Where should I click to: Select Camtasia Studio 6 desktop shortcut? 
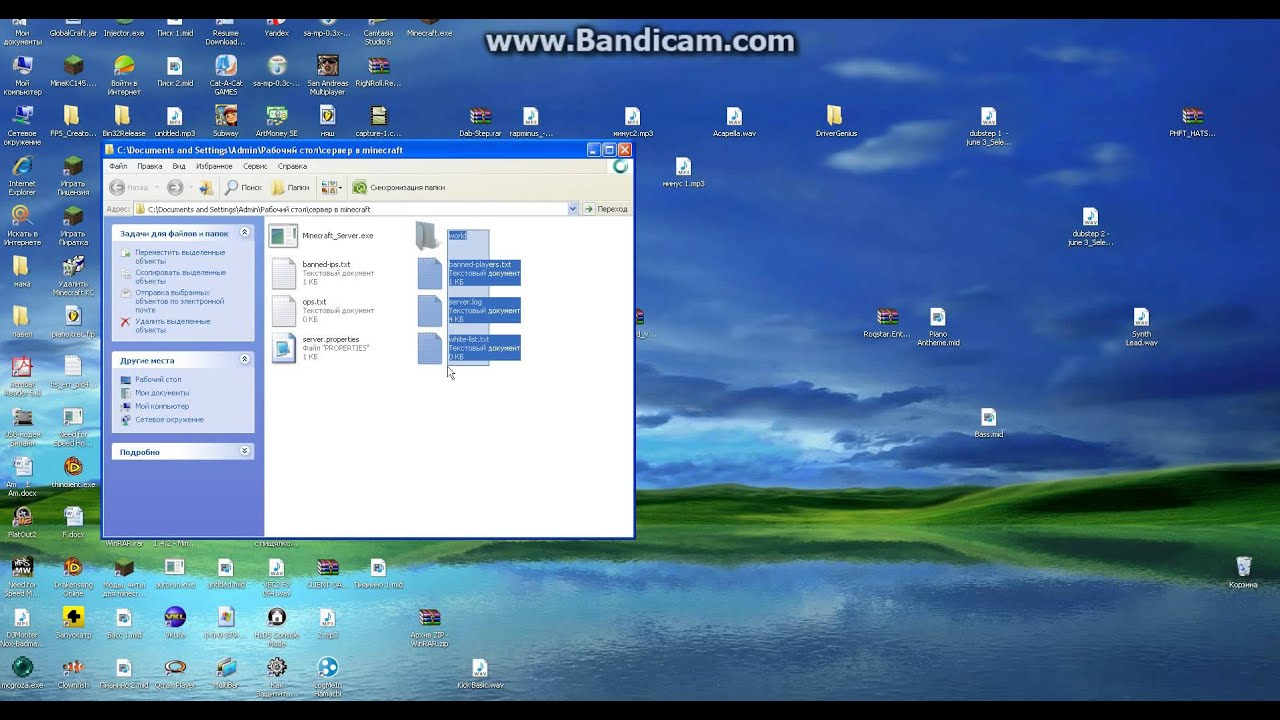tap(378, 32)
